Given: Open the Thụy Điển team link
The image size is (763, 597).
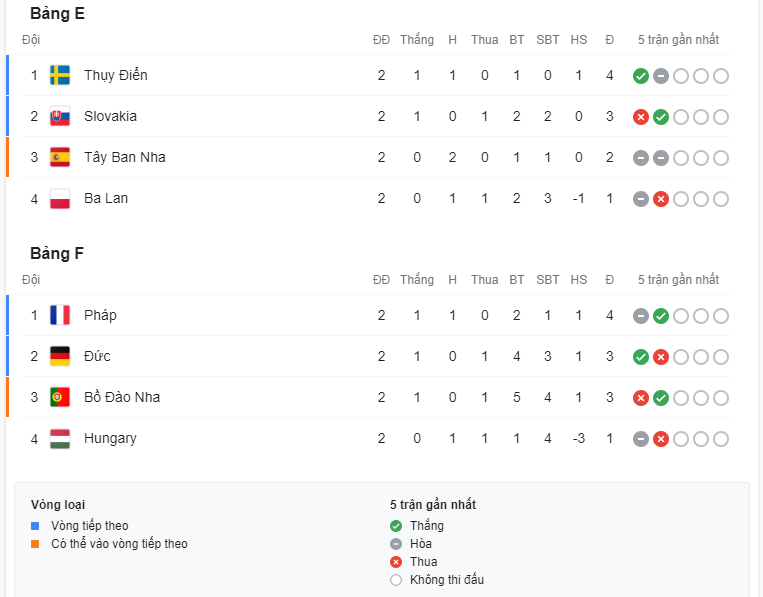Looking at the screenshot, I should (x=116, y=75).
